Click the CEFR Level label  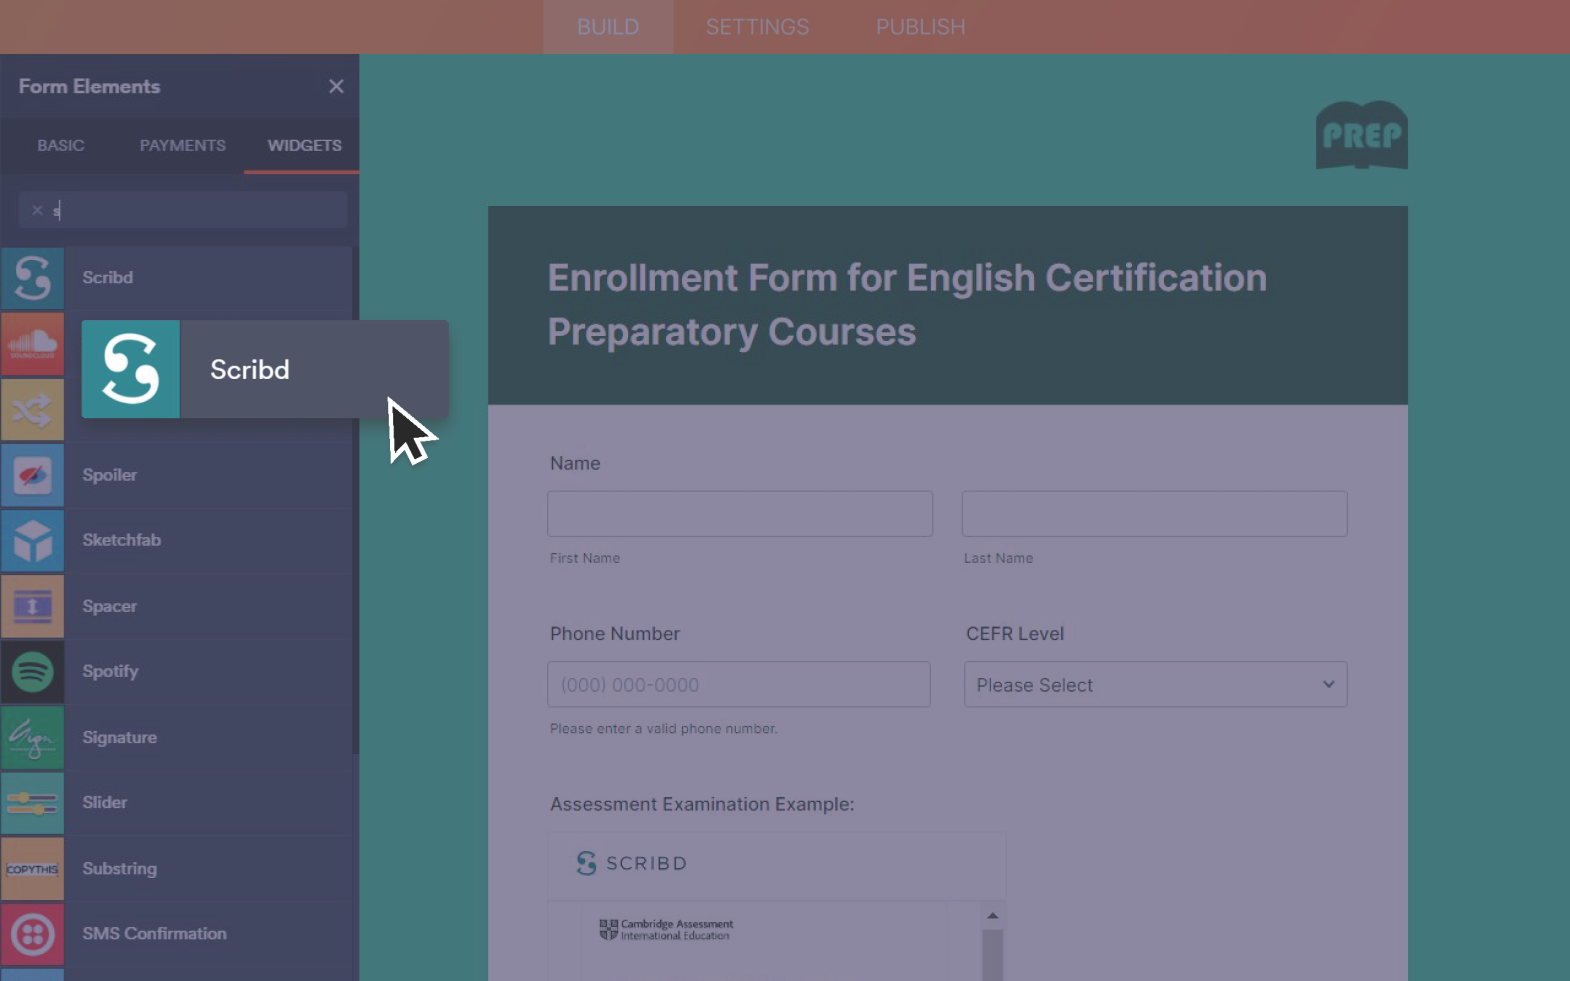[1015, 634]
